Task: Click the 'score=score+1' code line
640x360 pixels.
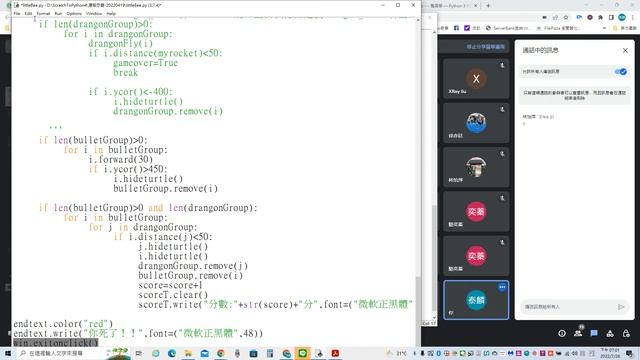Action: [x=170, y=285]
